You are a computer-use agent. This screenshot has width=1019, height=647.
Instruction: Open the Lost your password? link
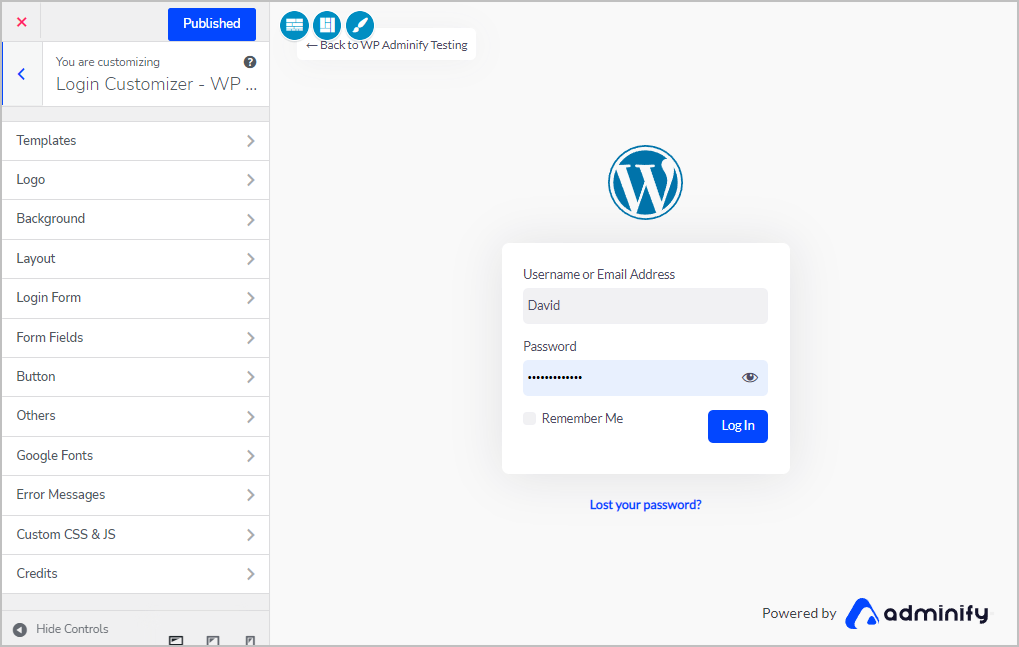coord(645,505)
